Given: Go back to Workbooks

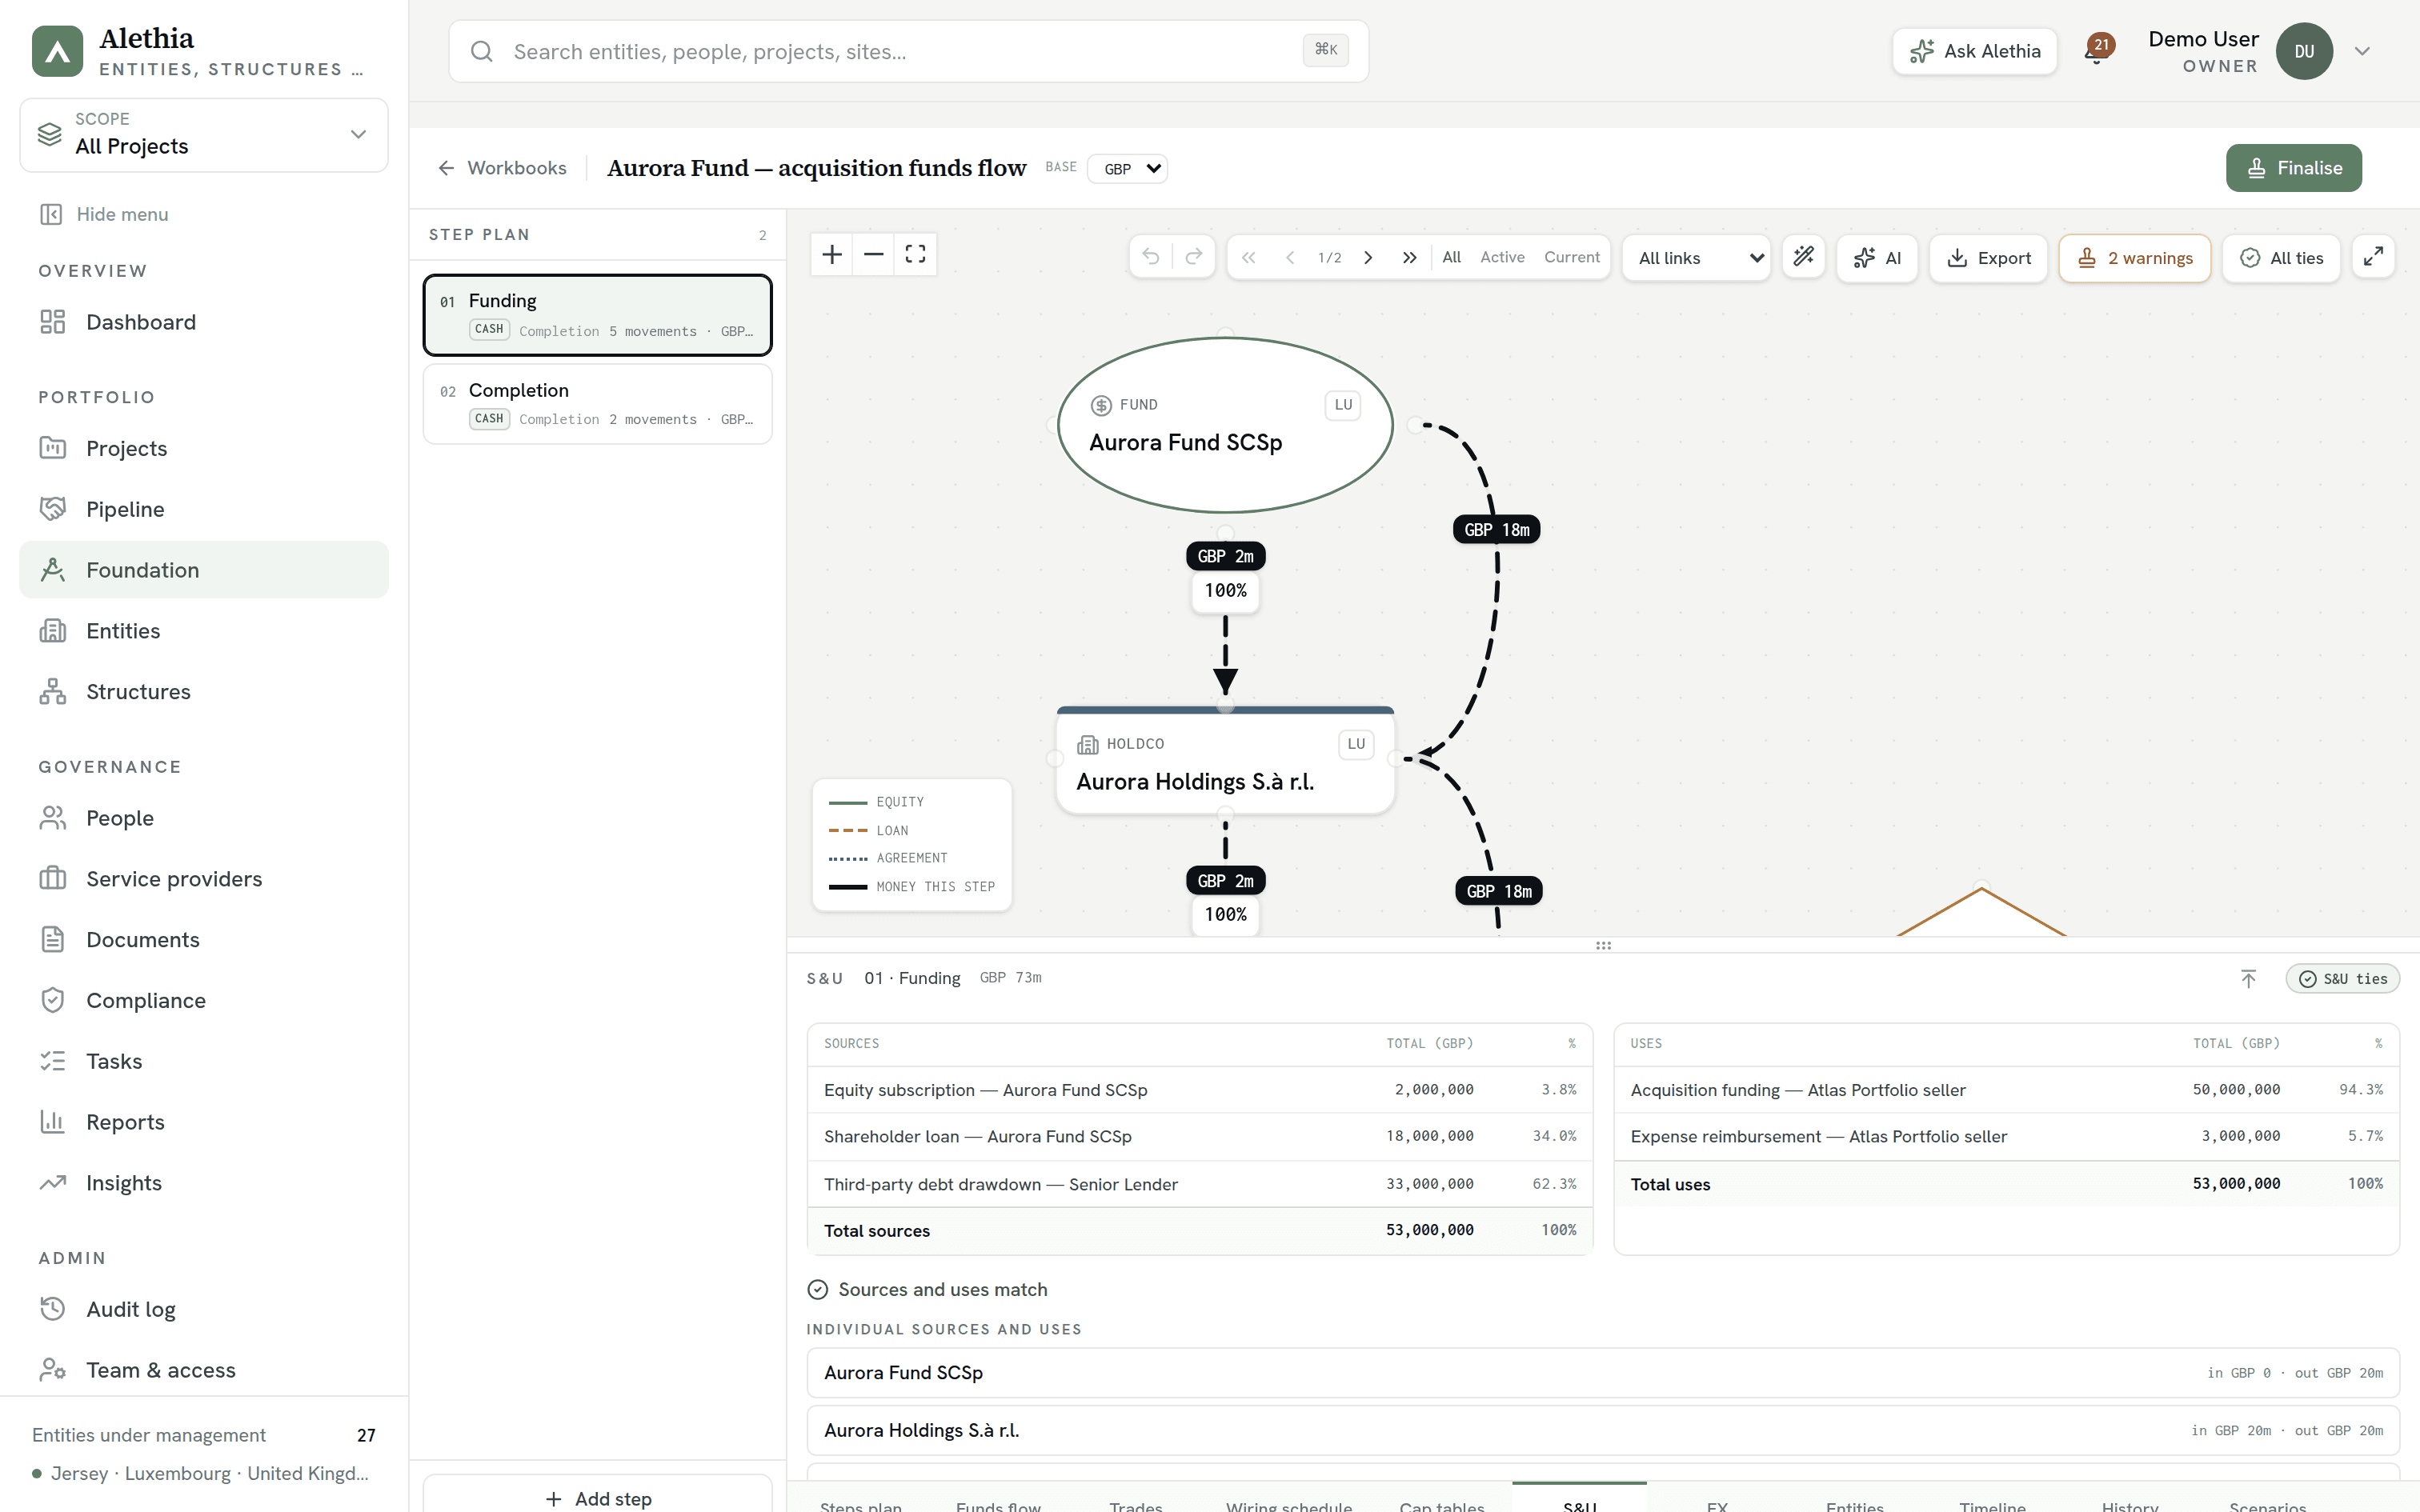Looking at the screenshot, I should pos(501,168).
